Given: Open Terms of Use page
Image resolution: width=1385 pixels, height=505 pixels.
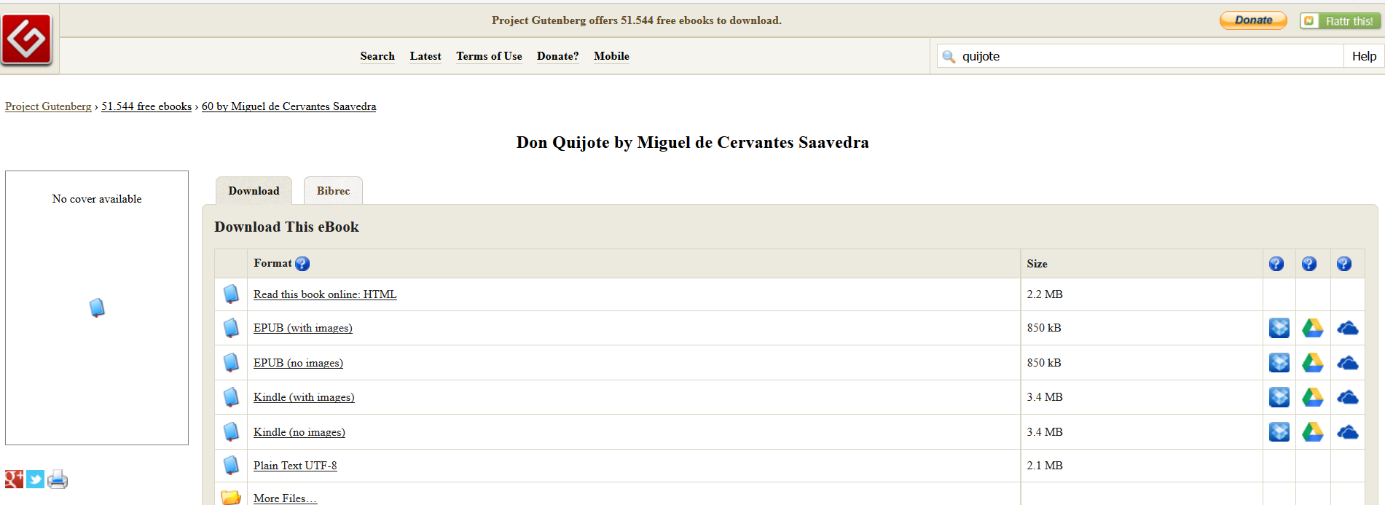Looking at the screenshot, I should pos(489,56).
